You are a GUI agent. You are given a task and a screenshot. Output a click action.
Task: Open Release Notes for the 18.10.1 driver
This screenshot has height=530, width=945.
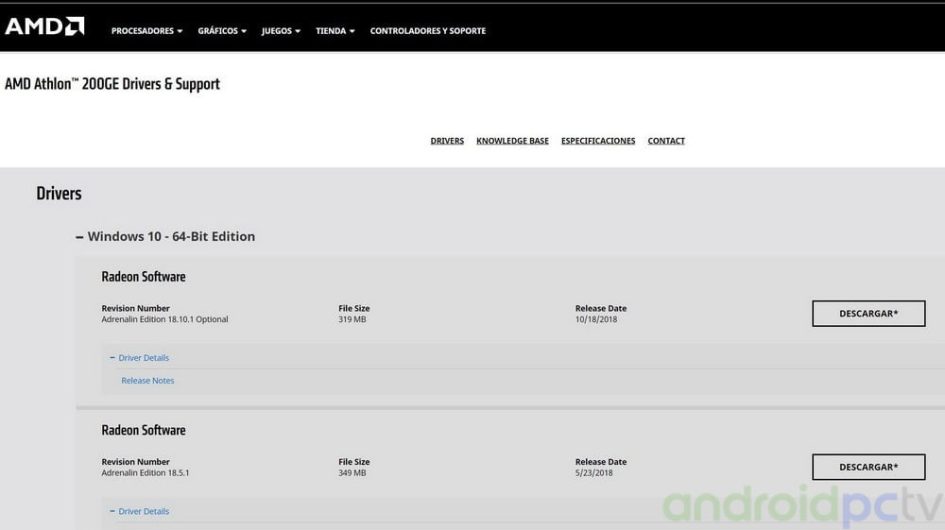coord(147,381)
